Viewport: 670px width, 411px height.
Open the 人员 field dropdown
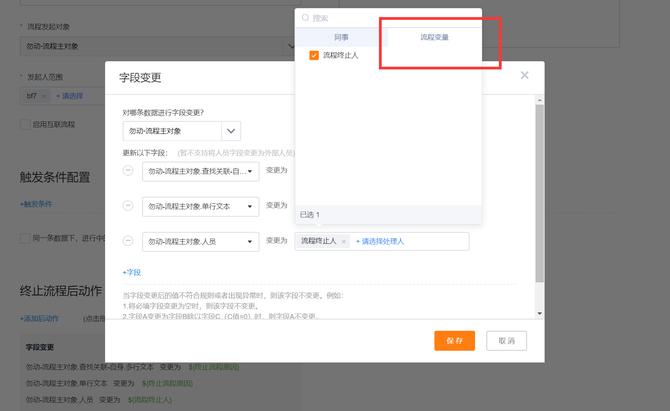[x=249, y=241]
